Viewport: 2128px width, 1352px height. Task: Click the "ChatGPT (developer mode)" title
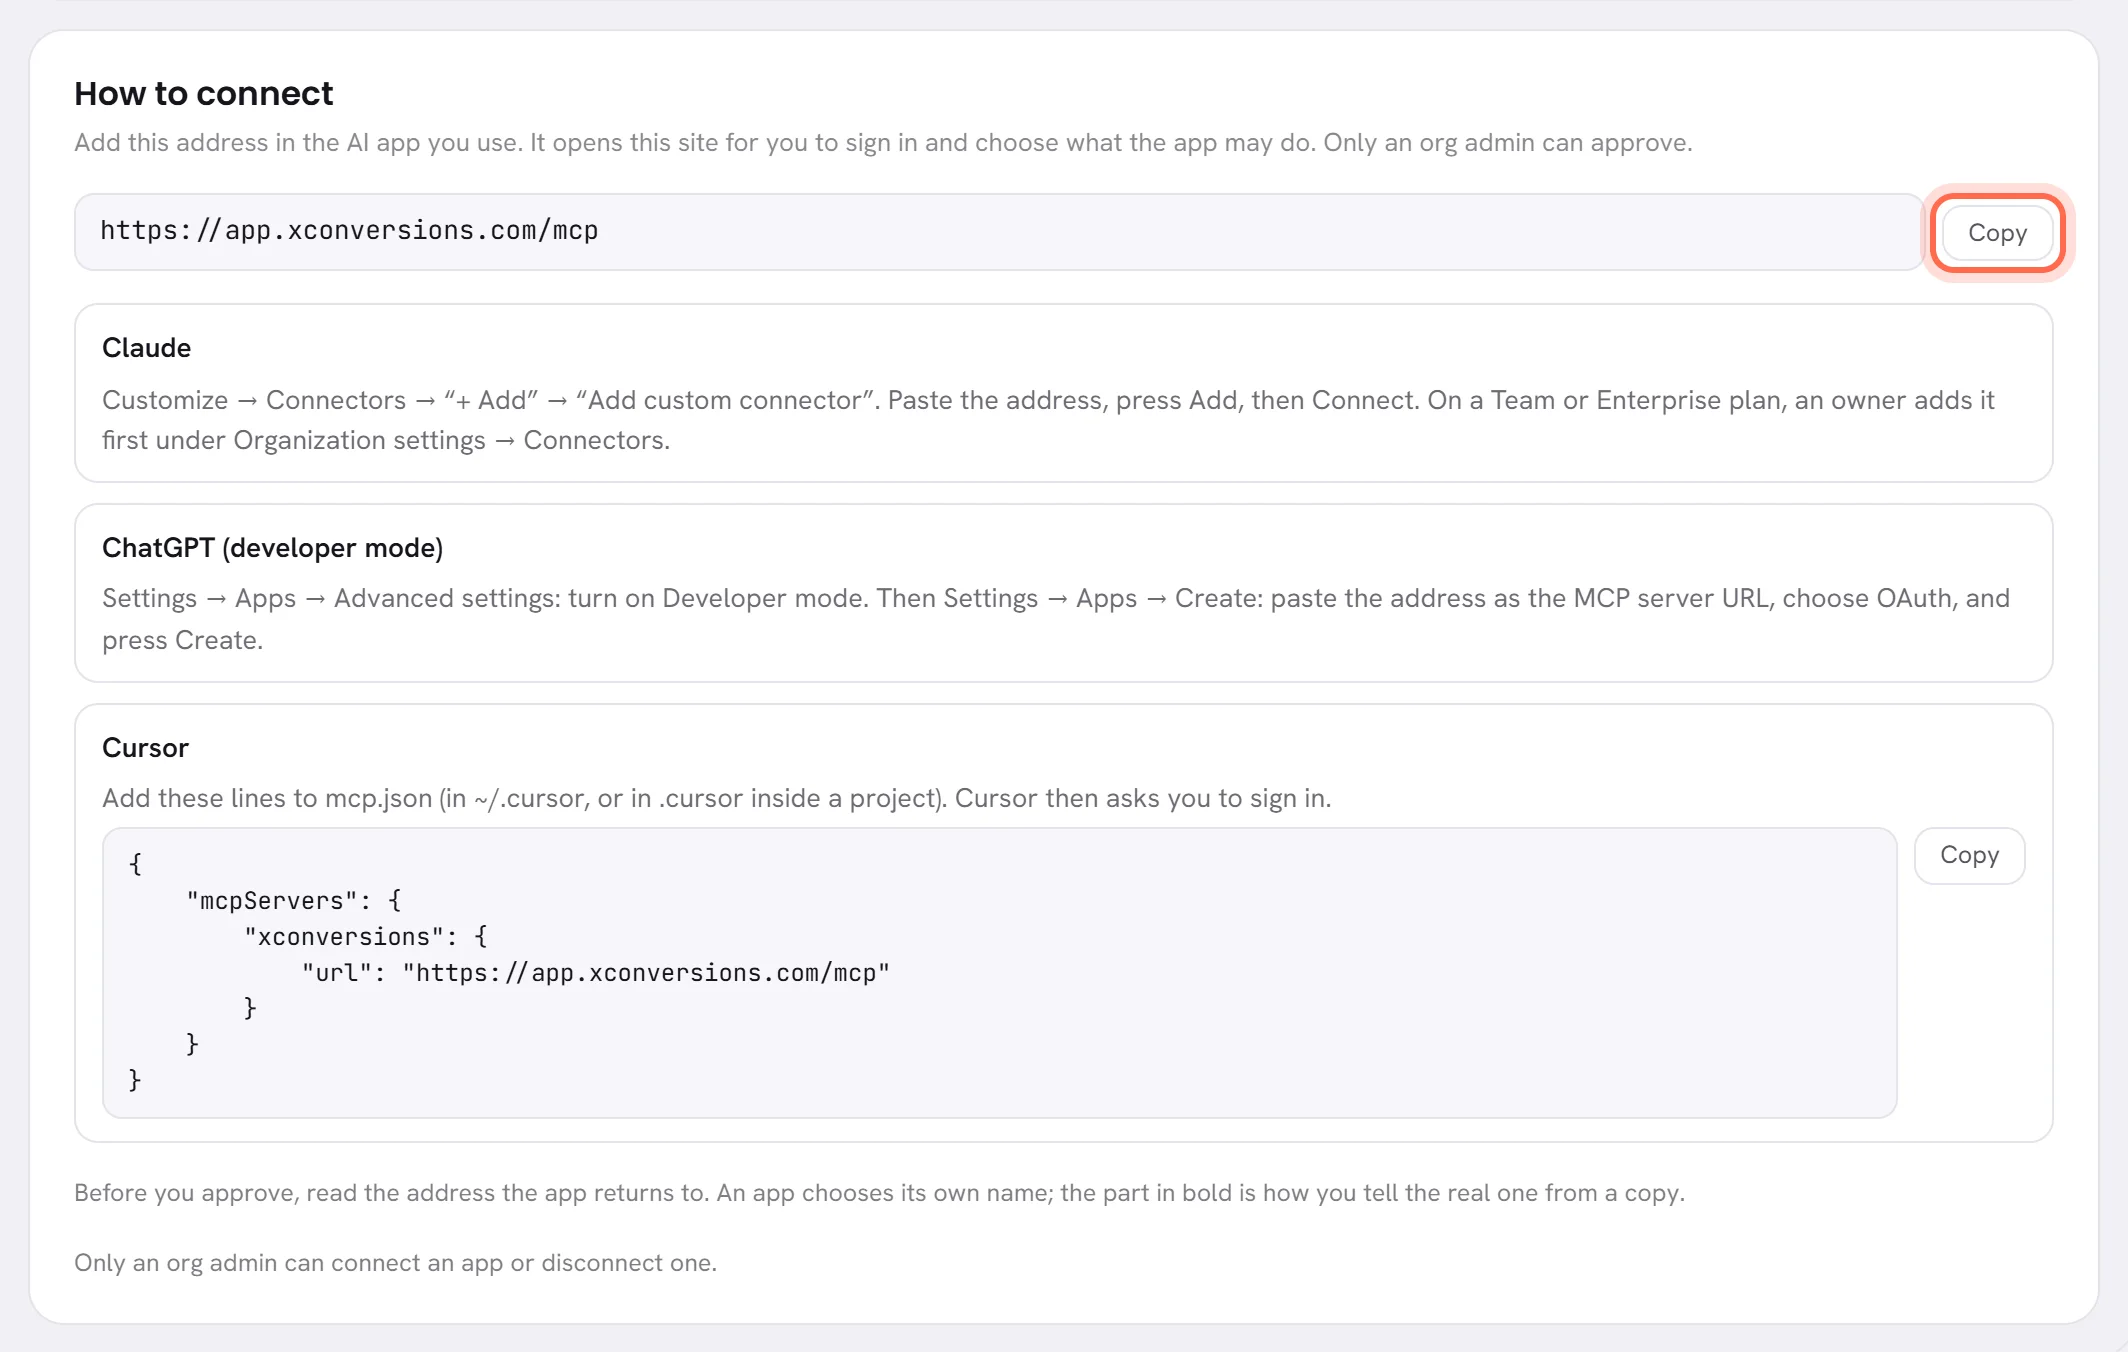point(272,548)
